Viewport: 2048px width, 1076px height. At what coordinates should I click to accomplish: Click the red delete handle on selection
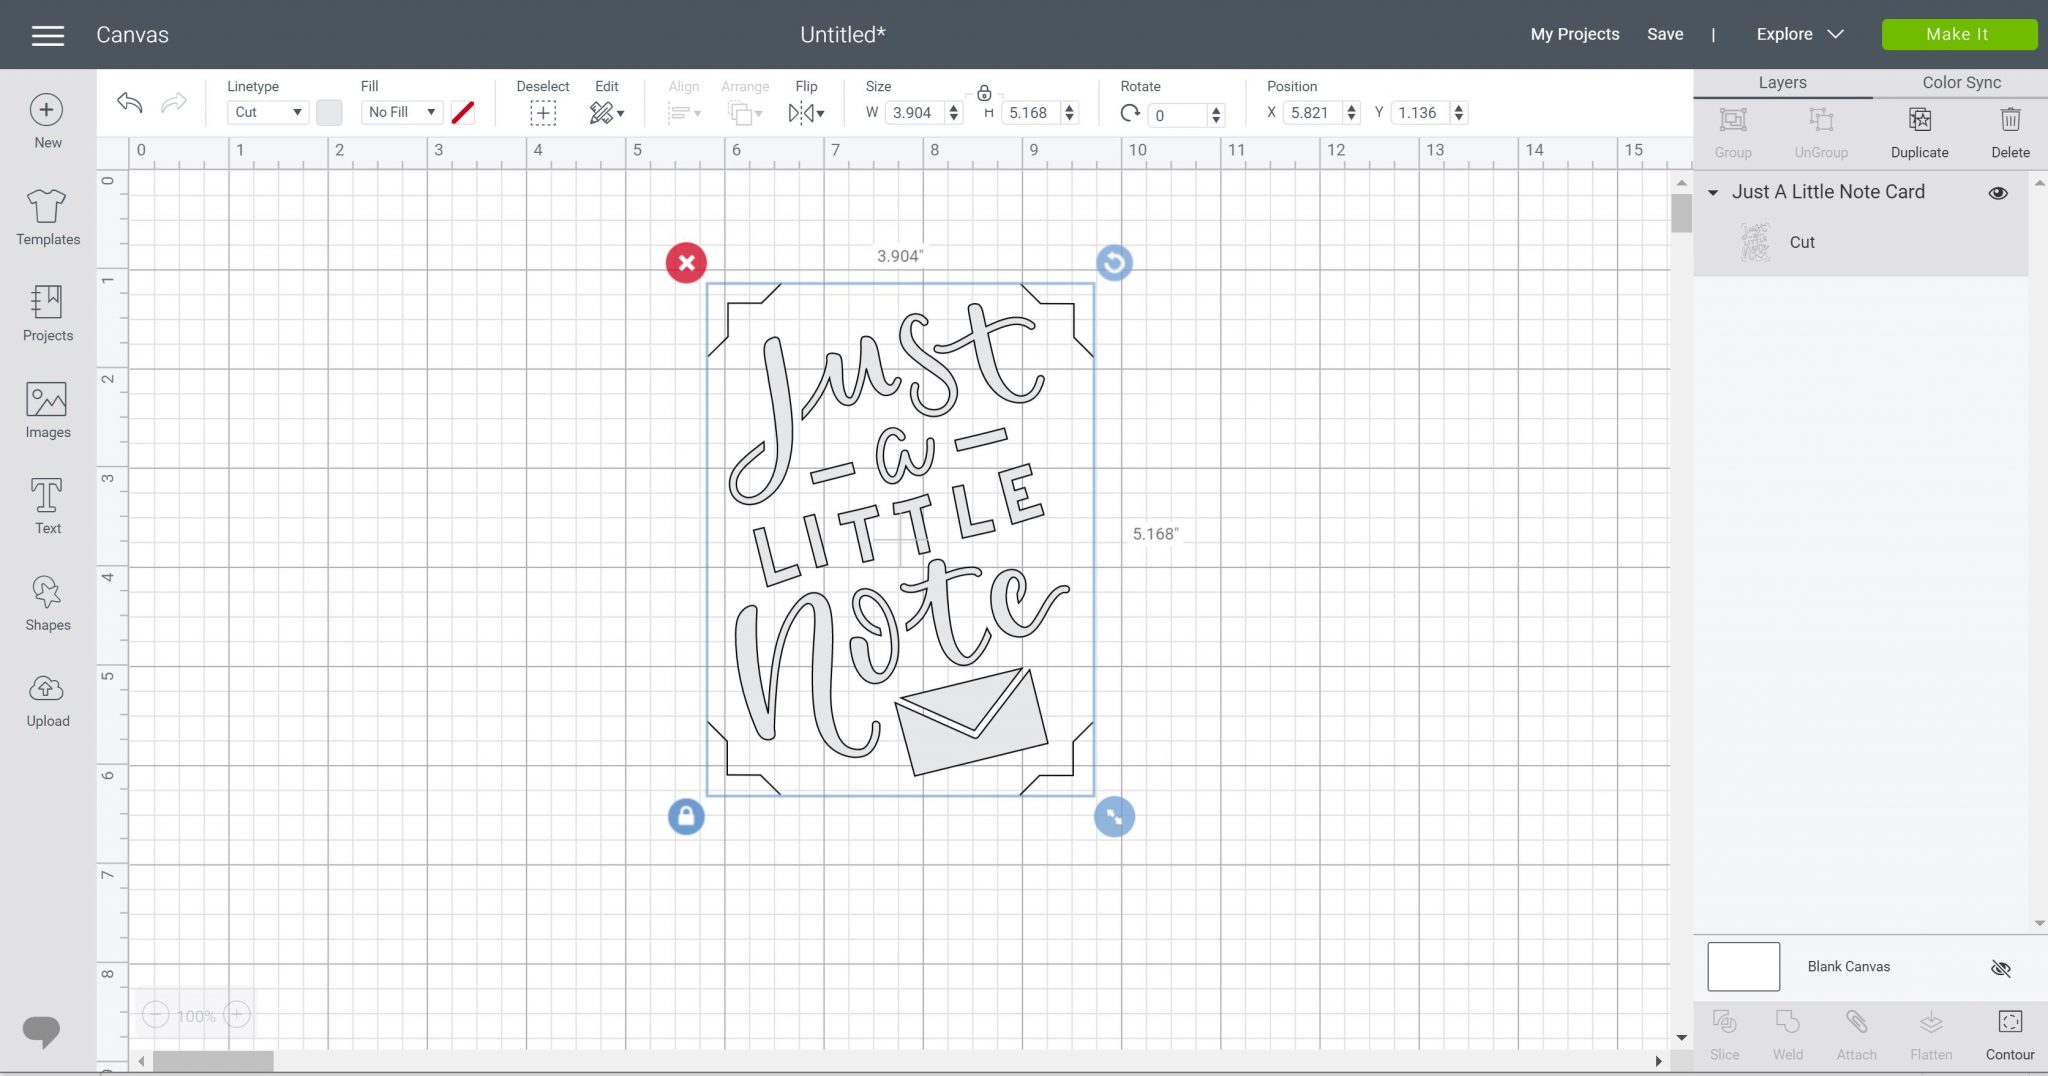[x=686, y=263]
